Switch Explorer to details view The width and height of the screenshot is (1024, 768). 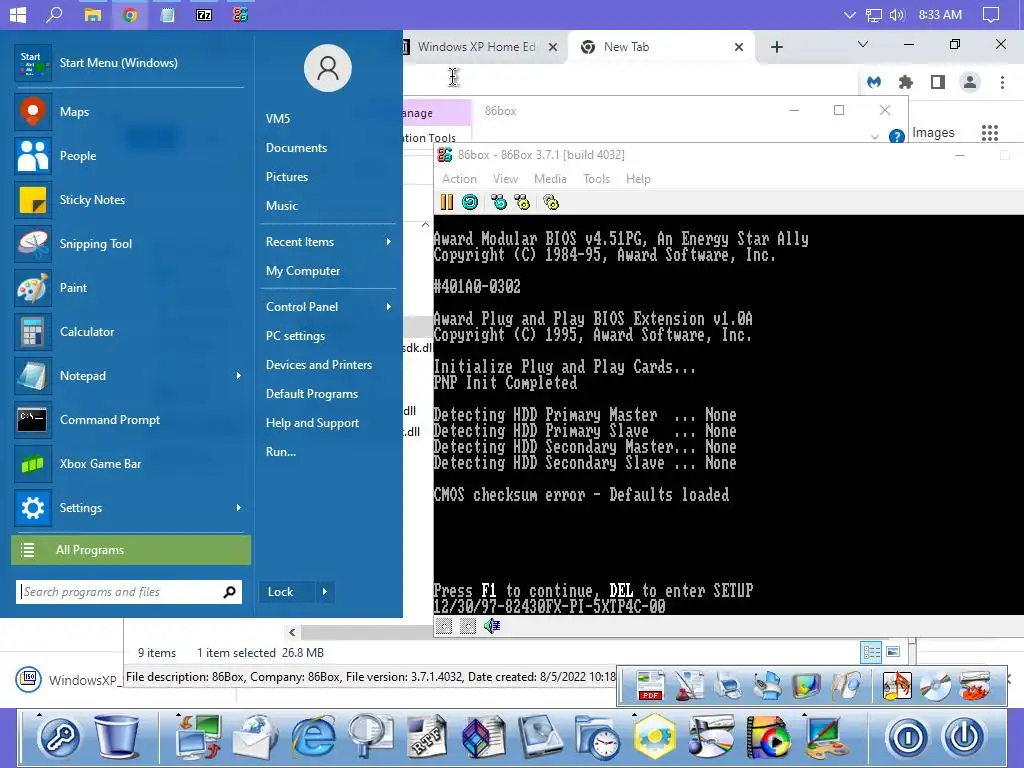pos(871,652)
